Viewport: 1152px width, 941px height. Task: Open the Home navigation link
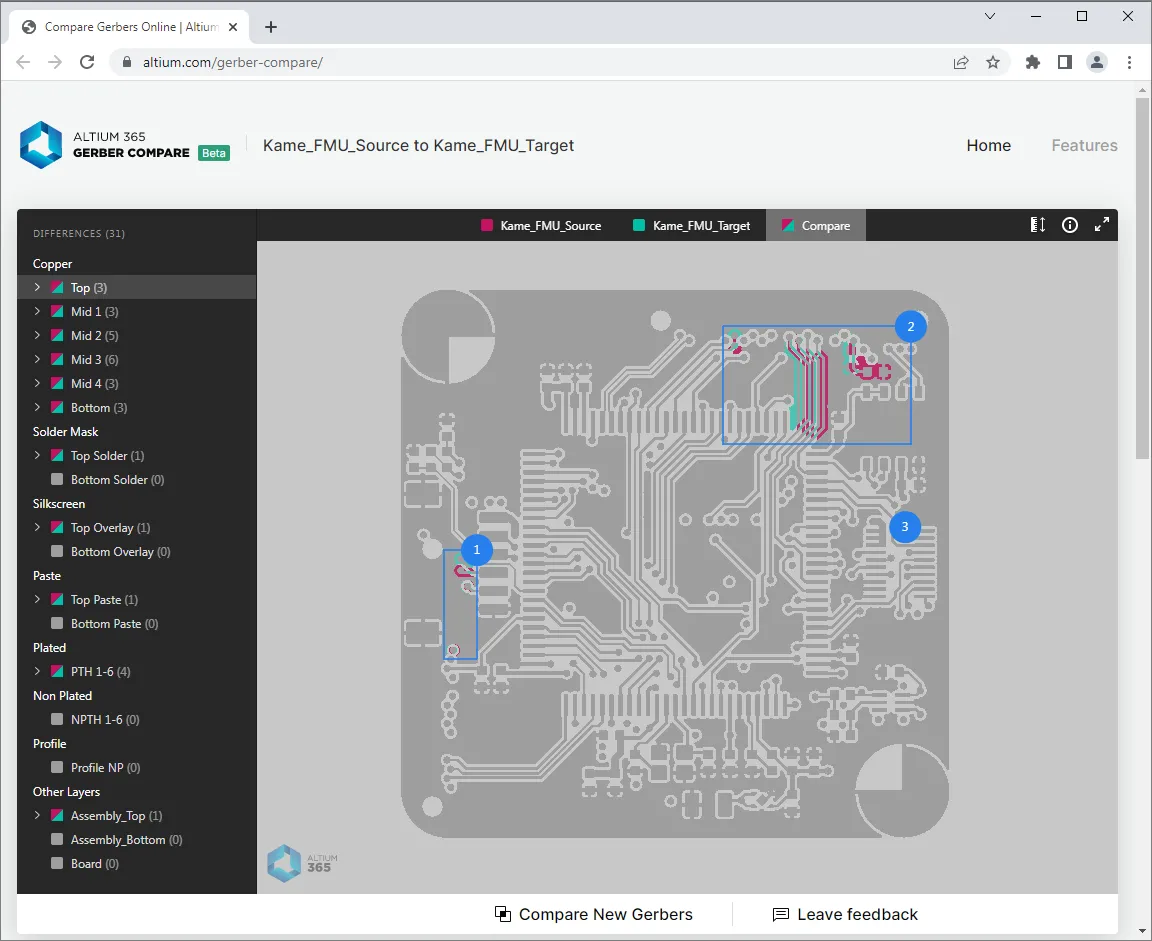click(x=988, y=145)
